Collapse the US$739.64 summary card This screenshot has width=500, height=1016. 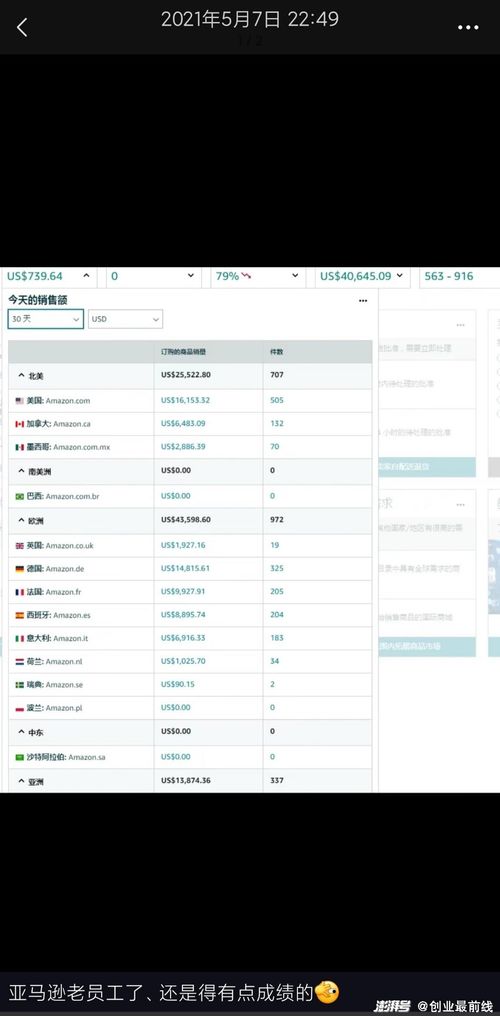(x=86, y=276)
